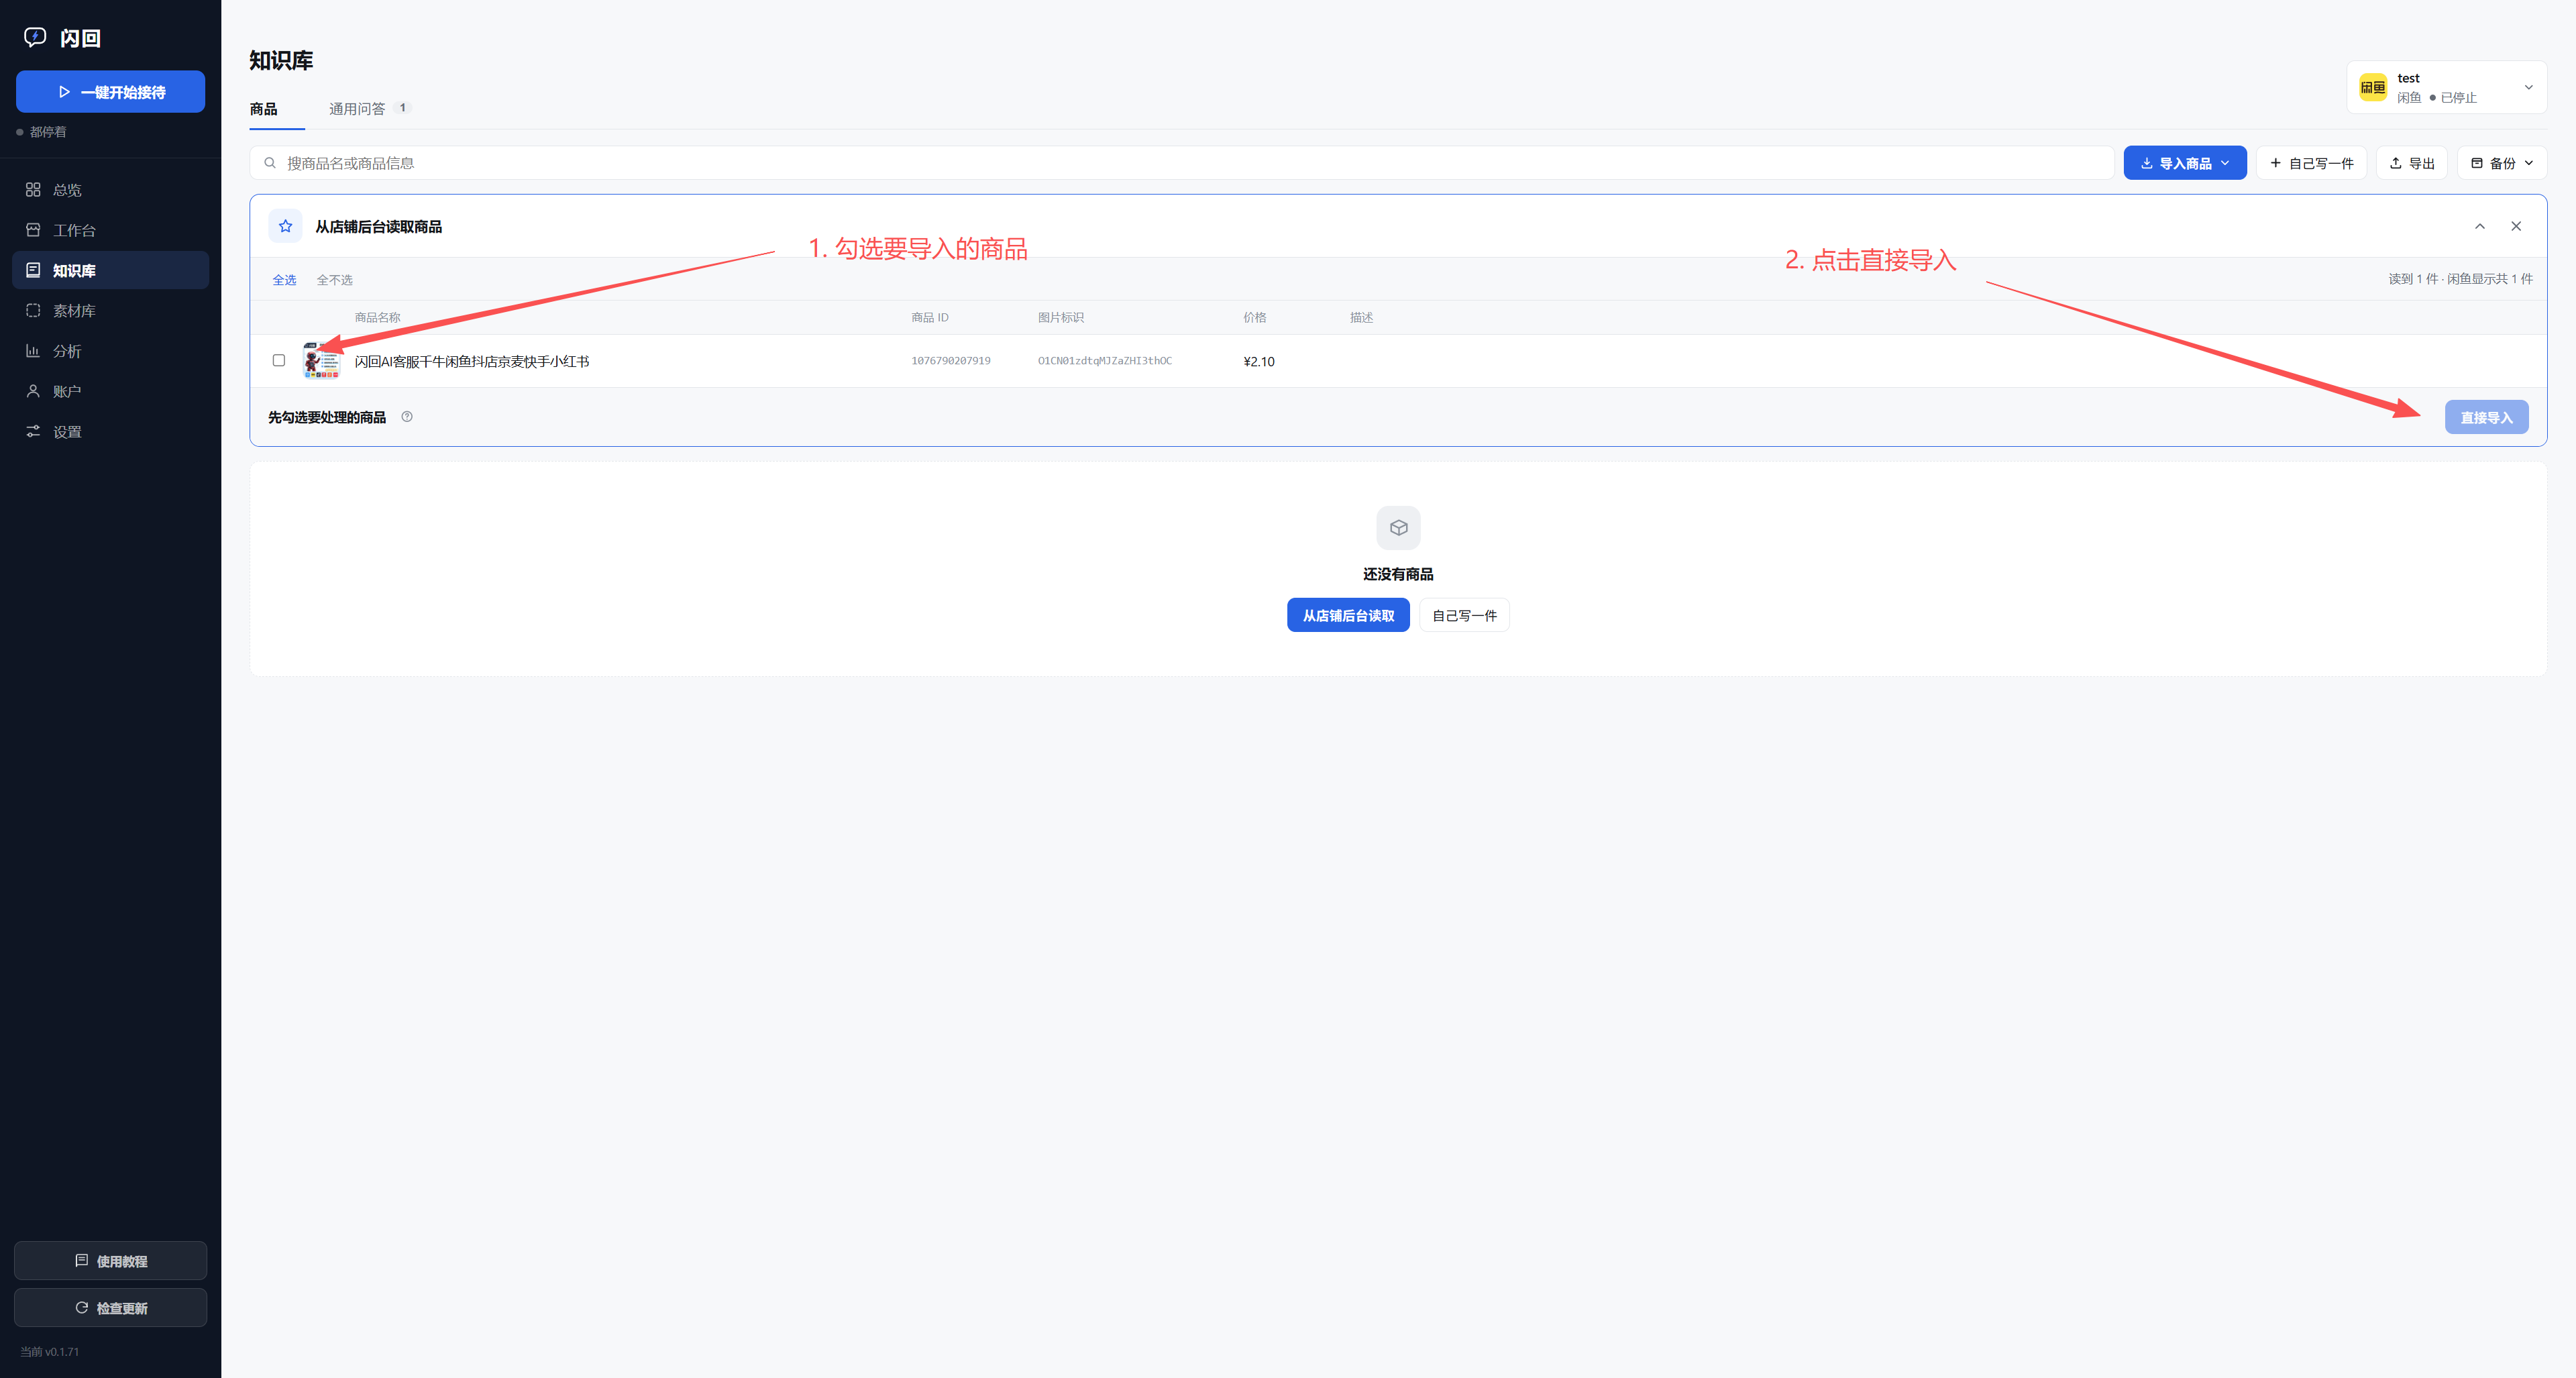Focus the 搜商品名或商品信息 search field
Screen dimensions: 2576x1378
pyautogui.click(x=1181, y=163)
